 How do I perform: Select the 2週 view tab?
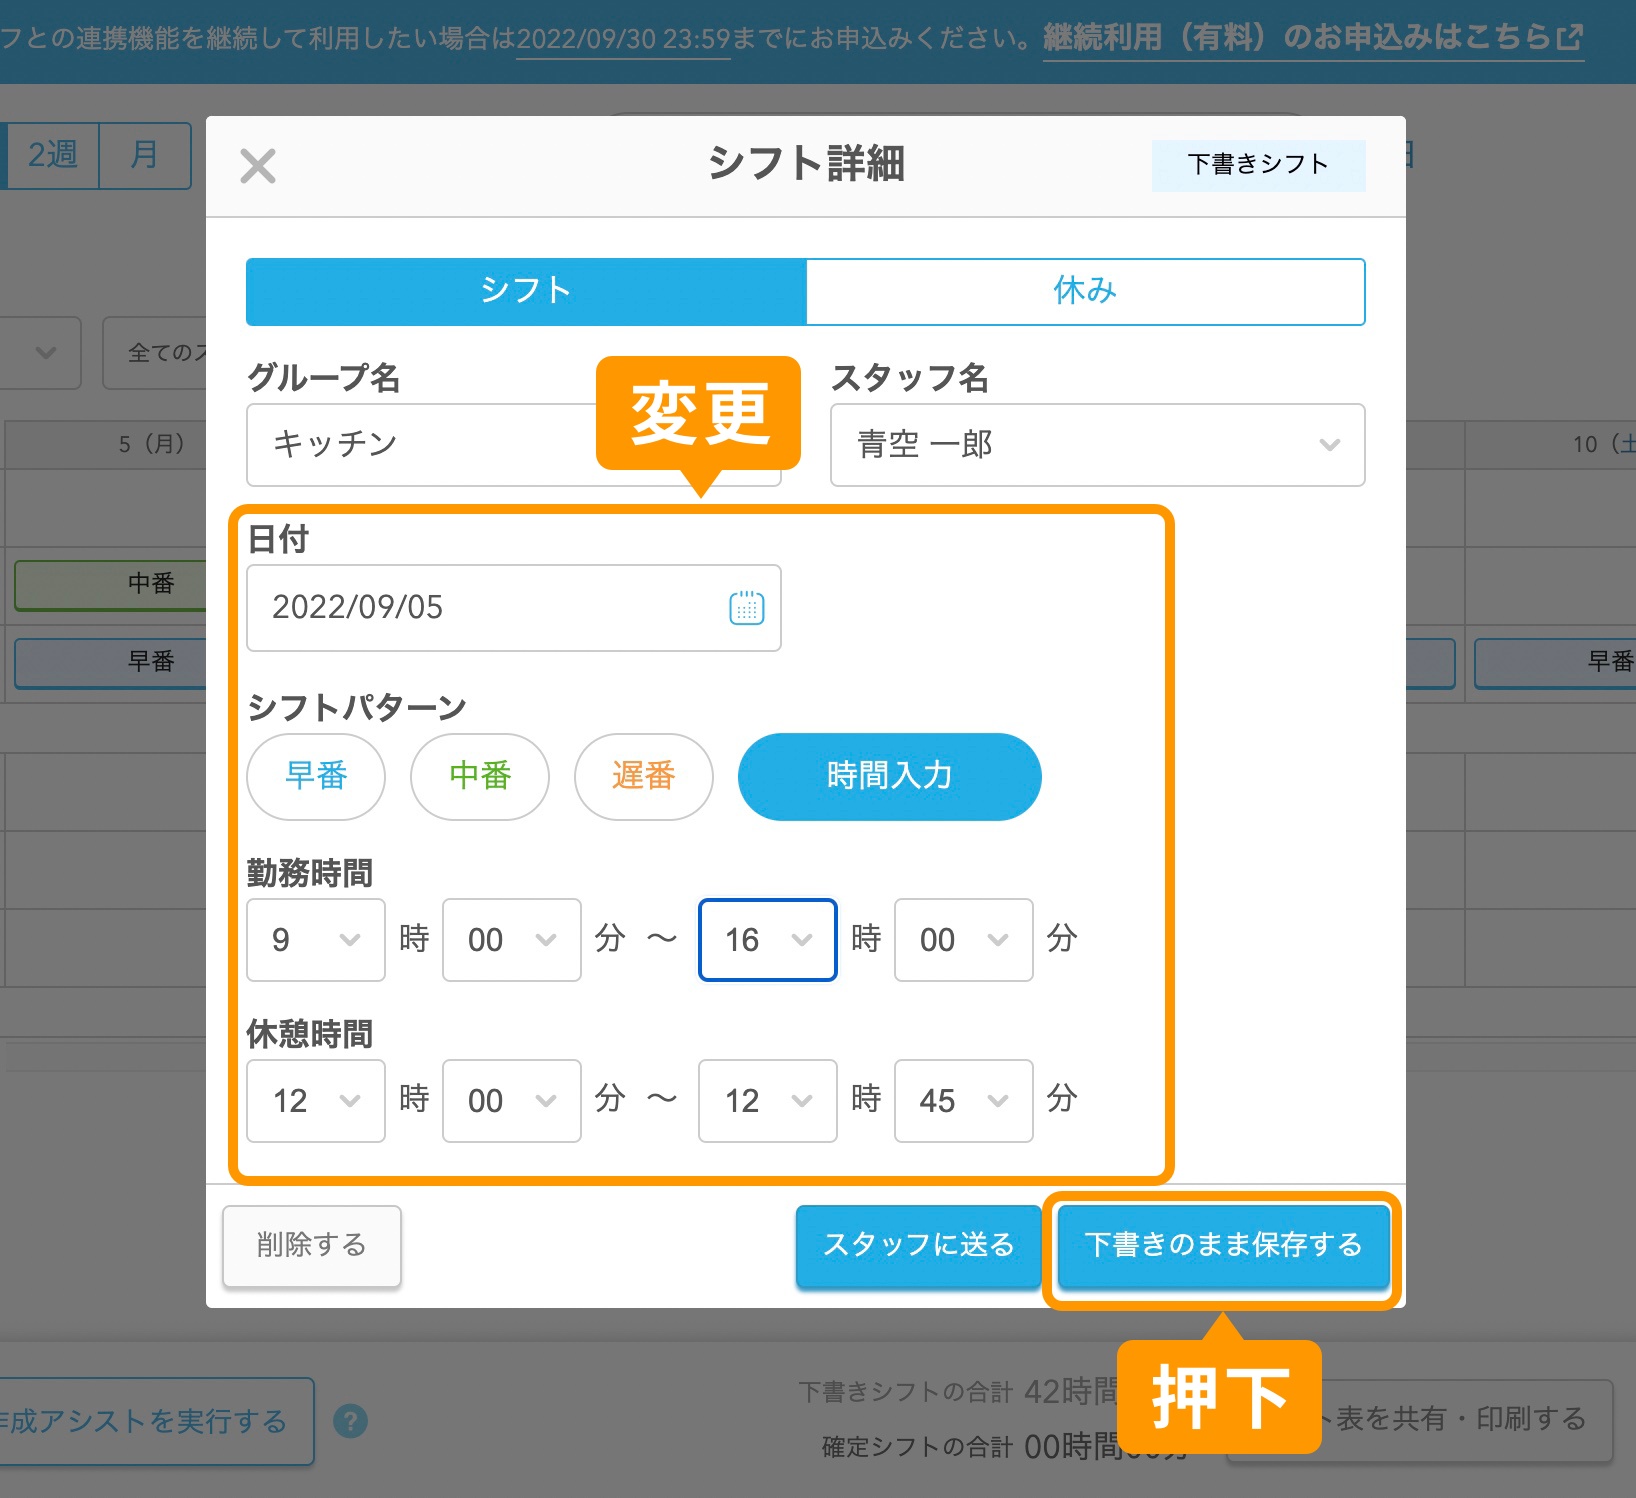[52, 155]
